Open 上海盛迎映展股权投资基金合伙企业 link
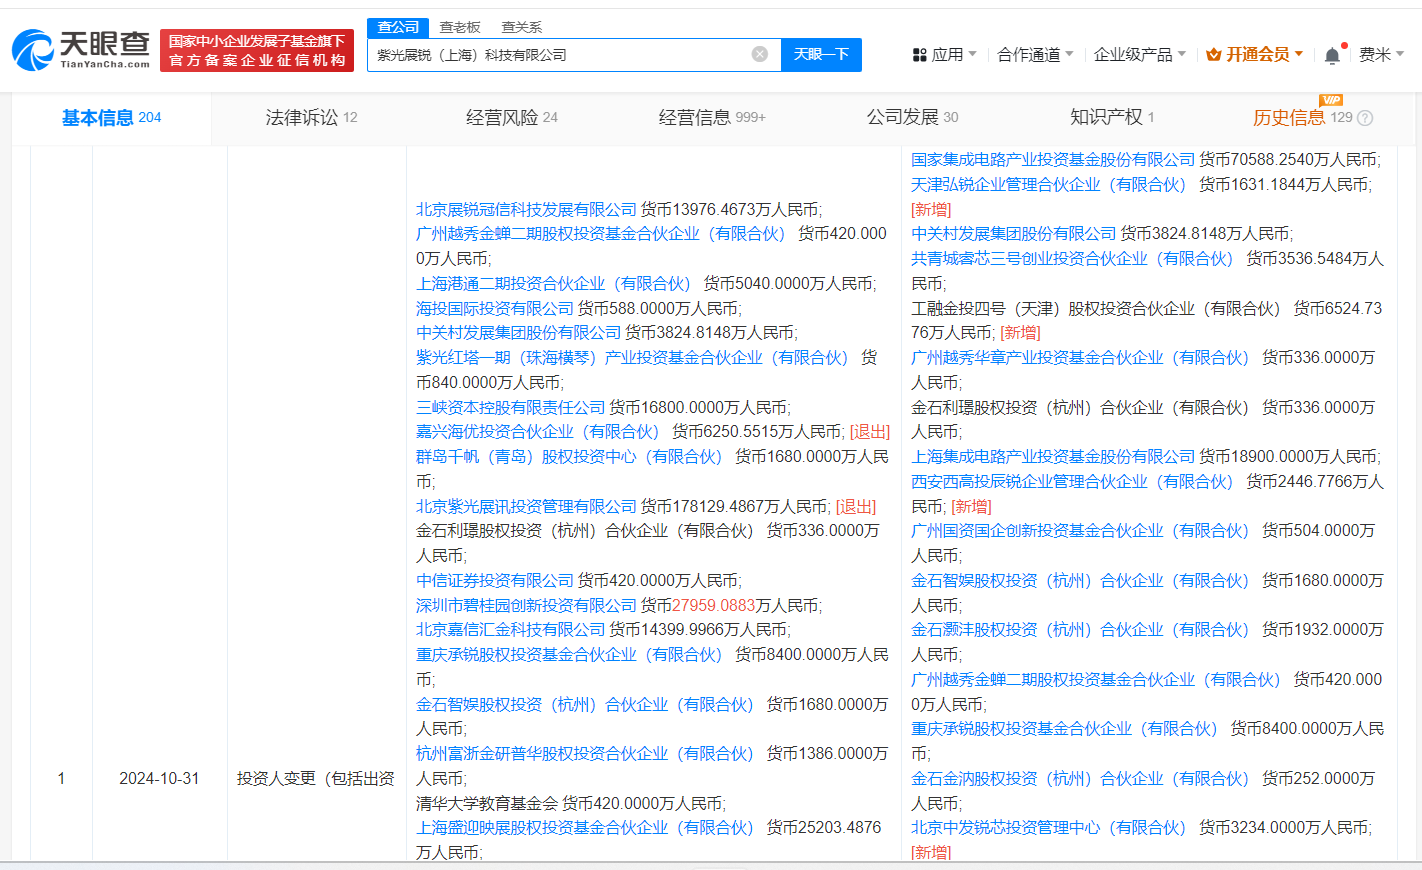 pyautogui.click(x=585, y=828)
